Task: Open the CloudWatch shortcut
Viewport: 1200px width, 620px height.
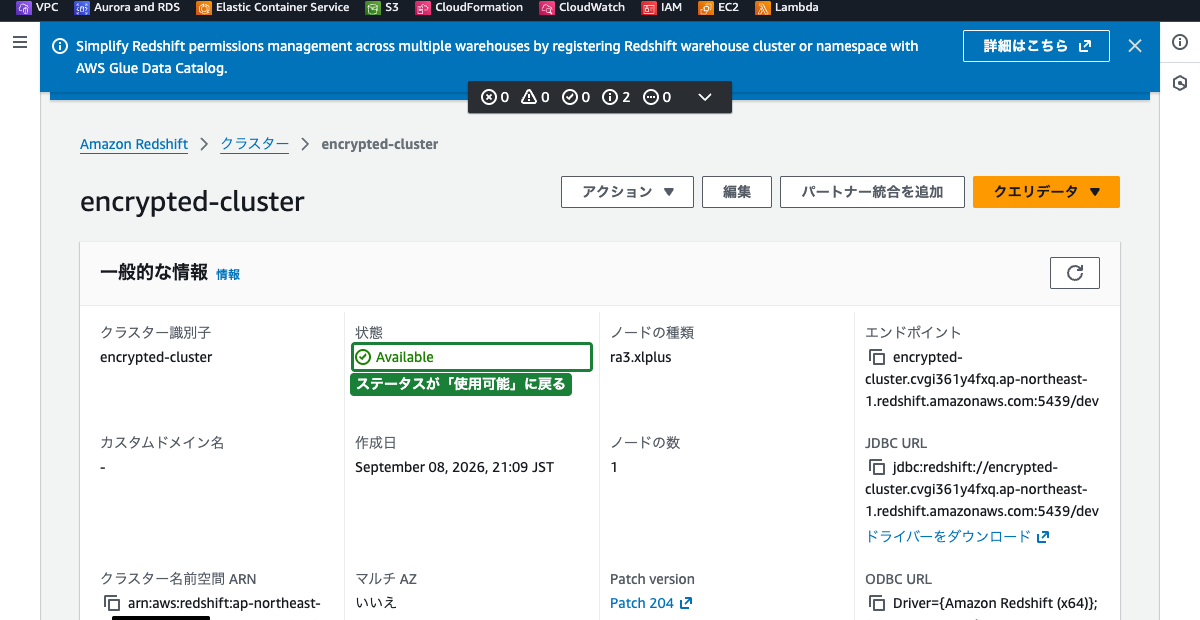Action: click(x=582, y=8)
